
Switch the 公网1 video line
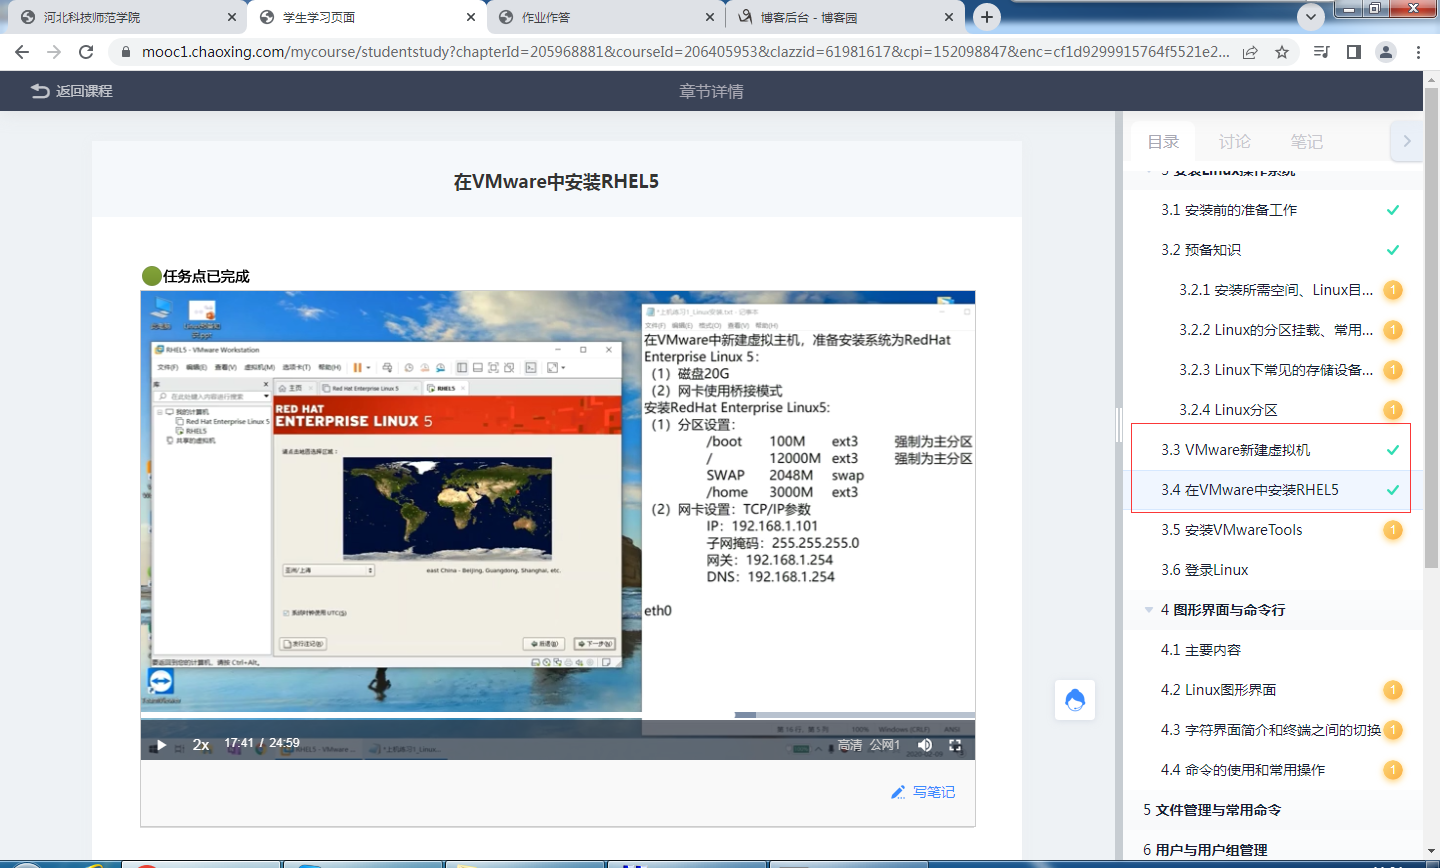pos(885,745)
